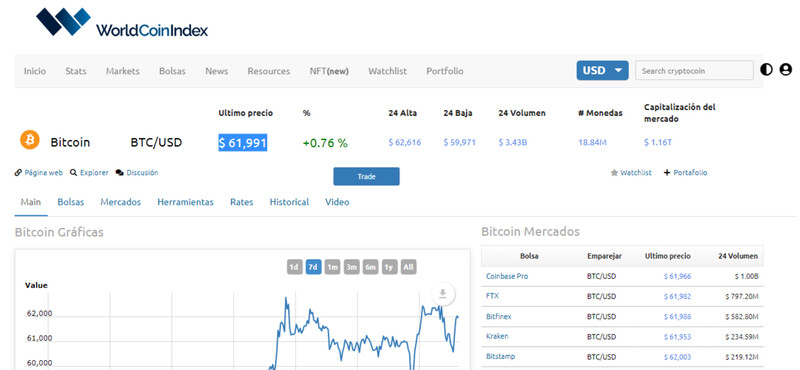This screenshot has height=370, width=800.
Task: Open the Página web link
Action: [x=39, y=173]
